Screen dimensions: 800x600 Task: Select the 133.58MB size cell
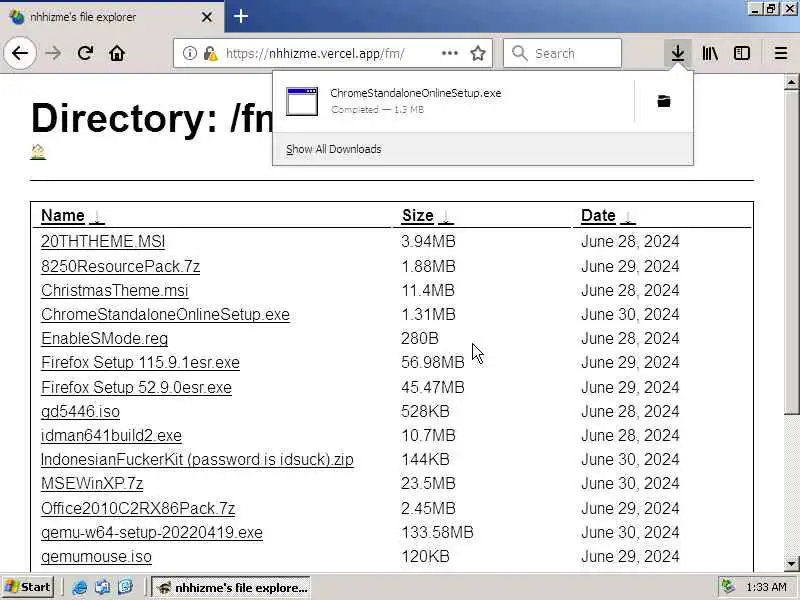click(x=437, y=532)
